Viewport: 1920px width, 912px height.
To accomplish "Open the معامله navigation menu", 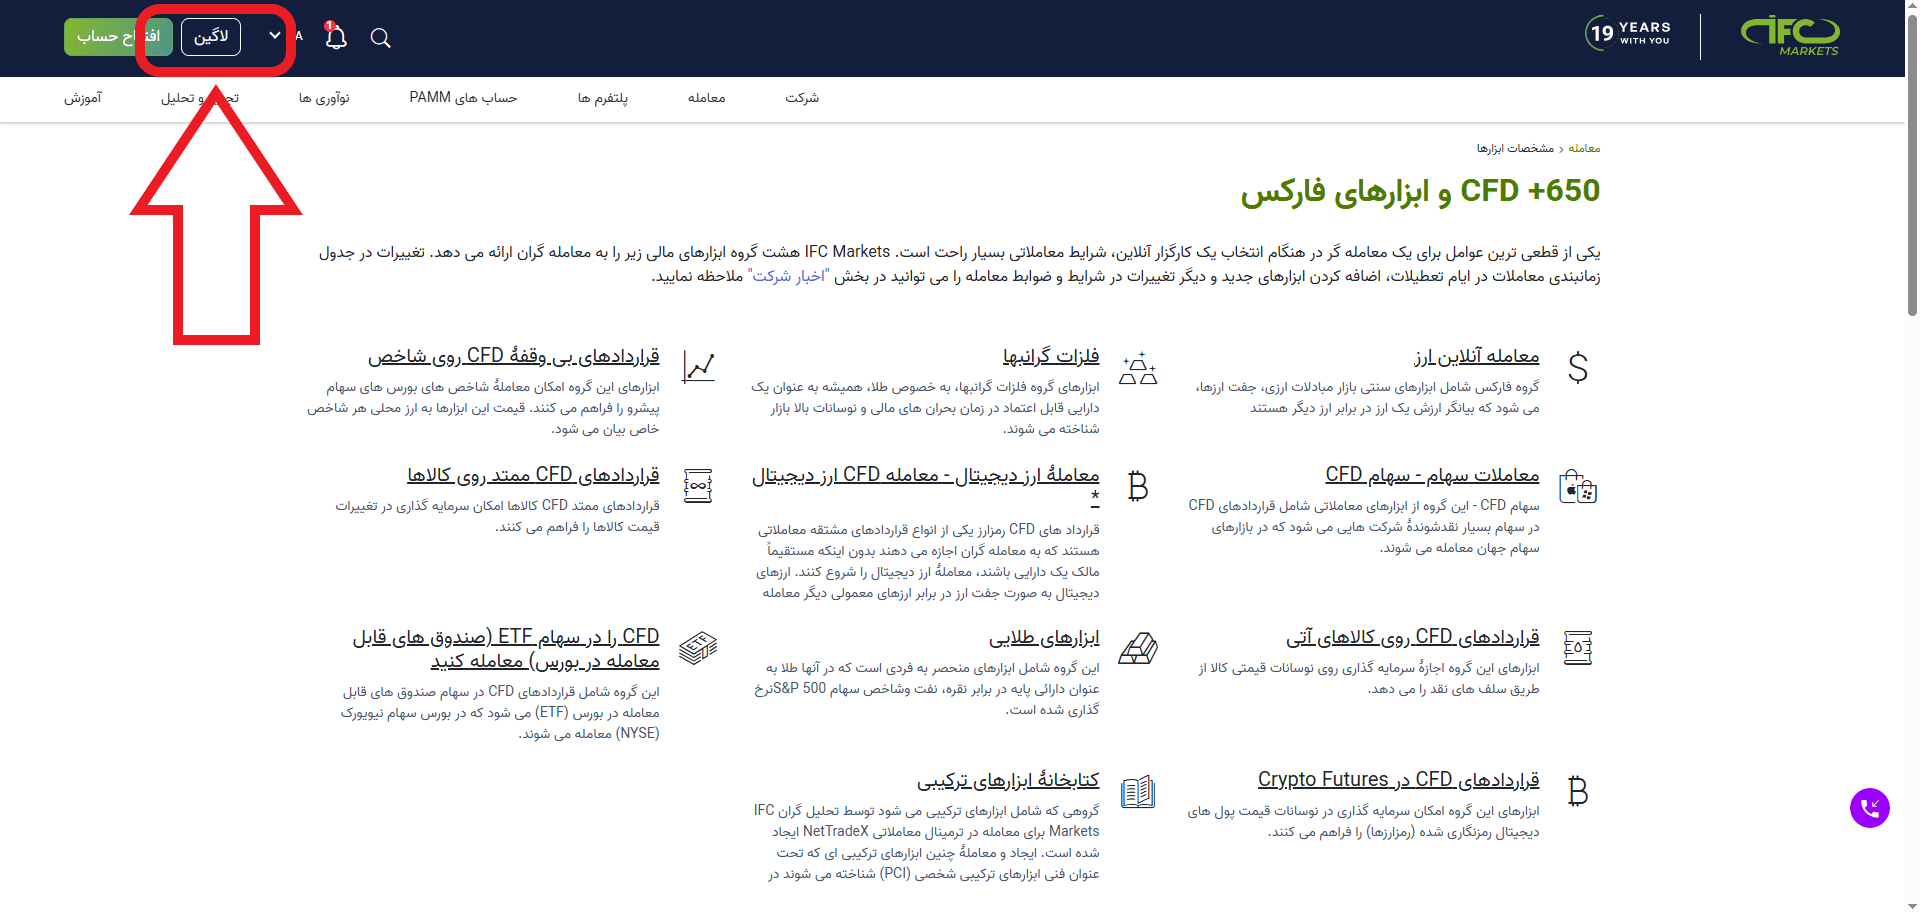I will pyautogui.click(x=706, y=98).
